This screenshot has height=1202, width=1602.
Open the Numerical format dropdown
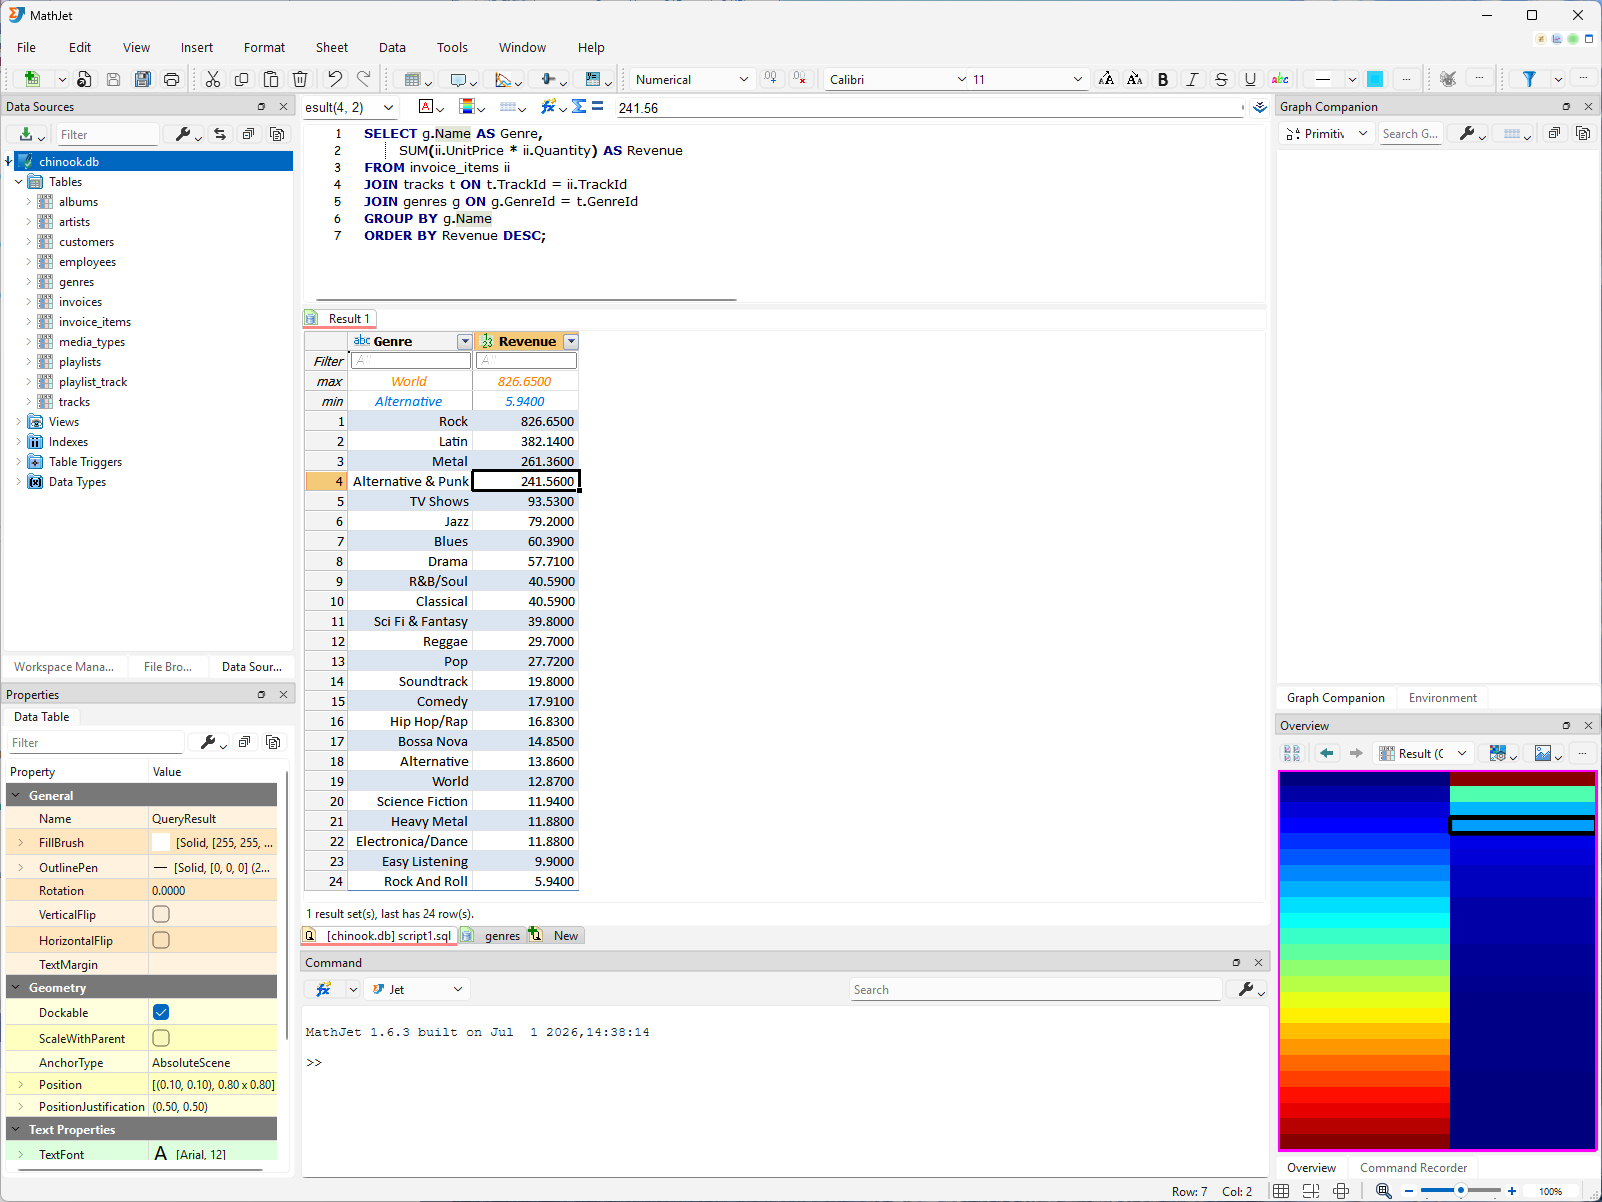click(x=692, y=79)
